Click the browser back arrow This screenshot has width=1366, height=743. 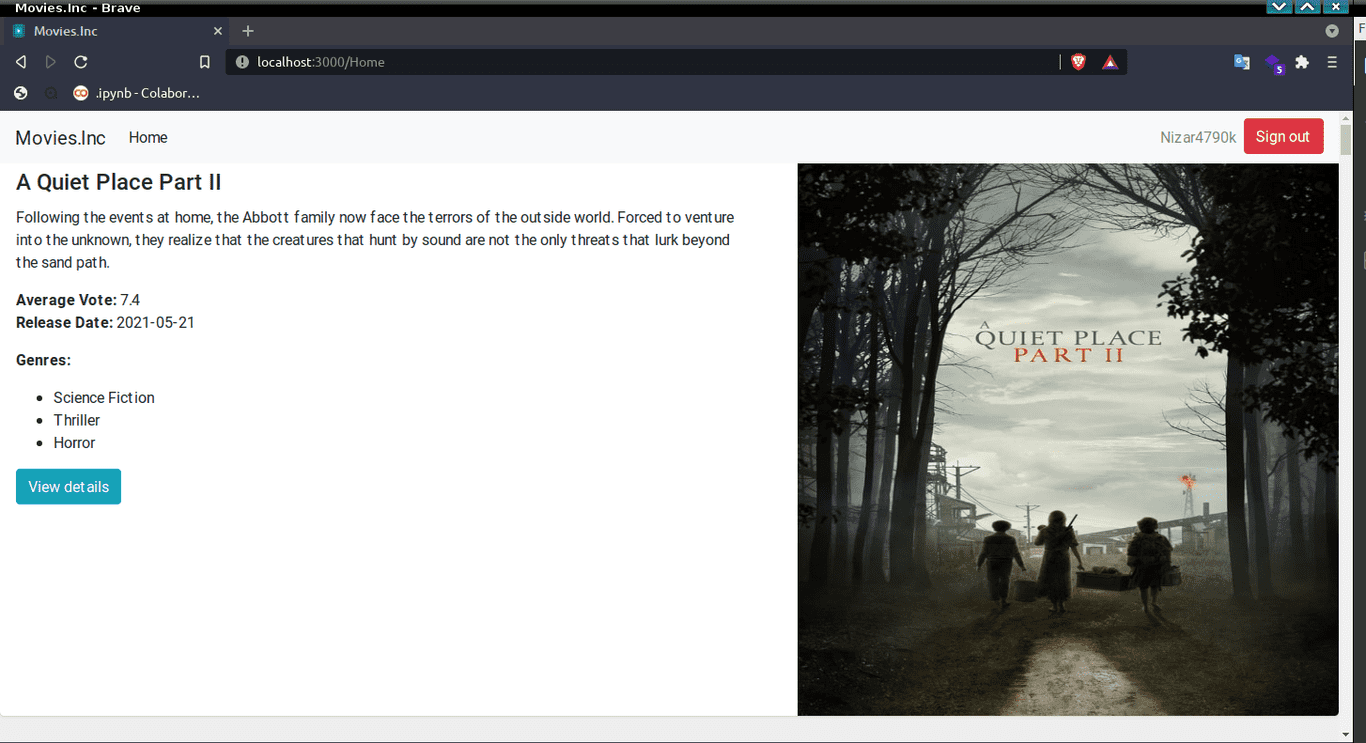tap(20, 62)
